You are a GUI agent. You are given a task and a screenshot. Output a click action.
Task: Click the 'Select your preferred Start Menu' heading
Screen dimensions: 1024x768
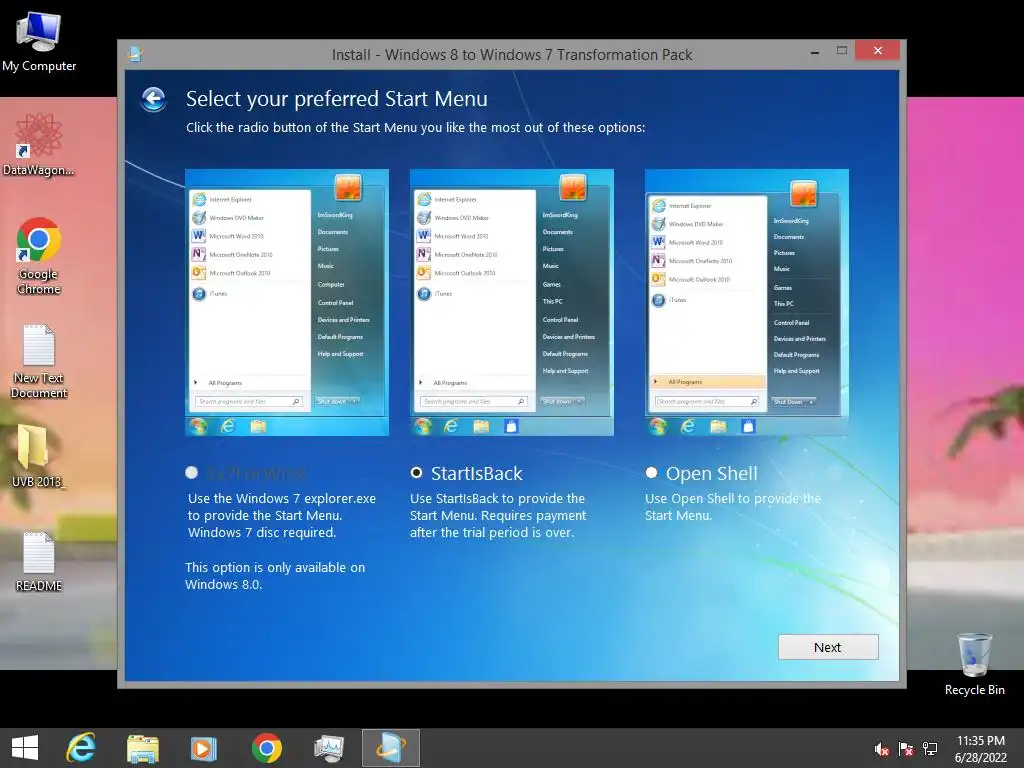[x=336, y=99]
